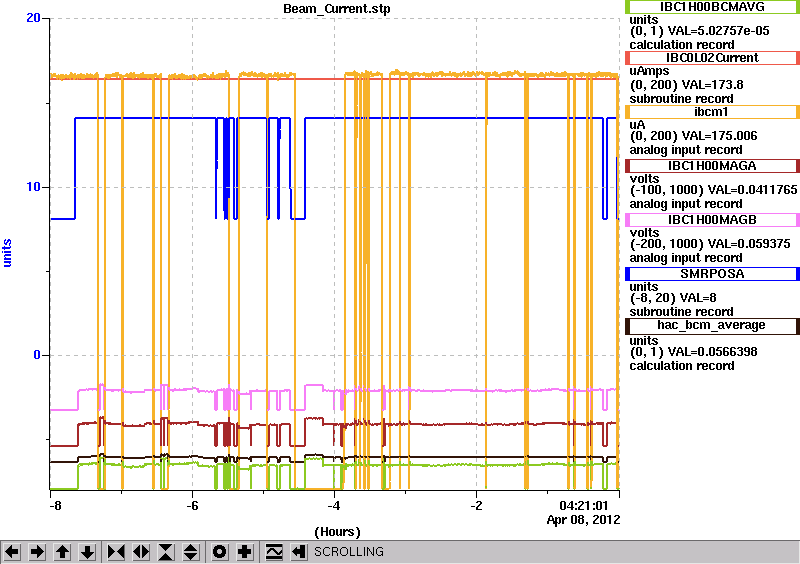The height and width of the screenshot is (564, 800).
Task: Select the hac_bcm_average legend entry
Action: click(712, 326)
